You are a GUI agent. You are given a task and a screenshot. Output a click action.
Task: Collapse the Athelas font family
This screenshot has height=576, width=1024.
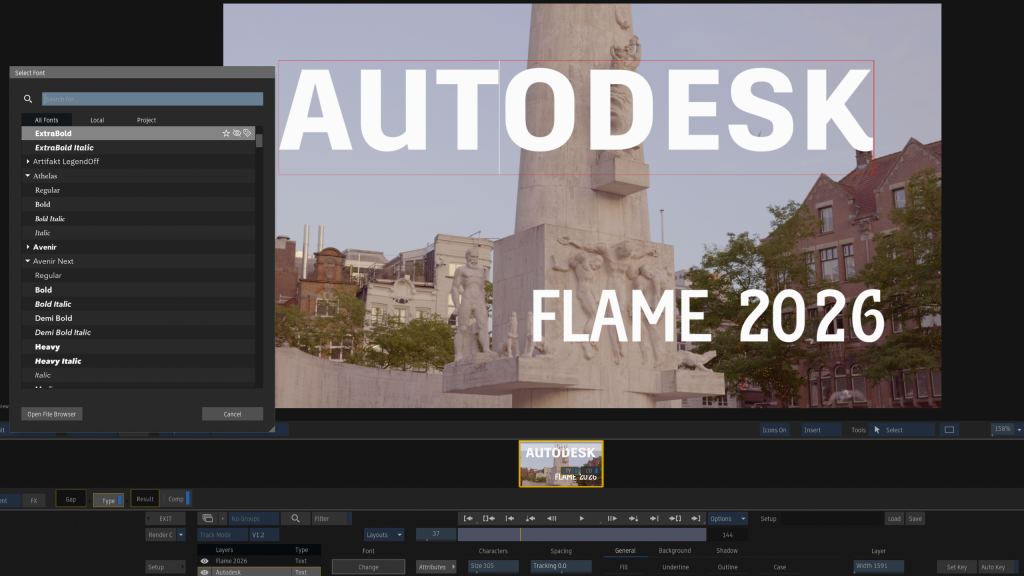coord(28,176)
